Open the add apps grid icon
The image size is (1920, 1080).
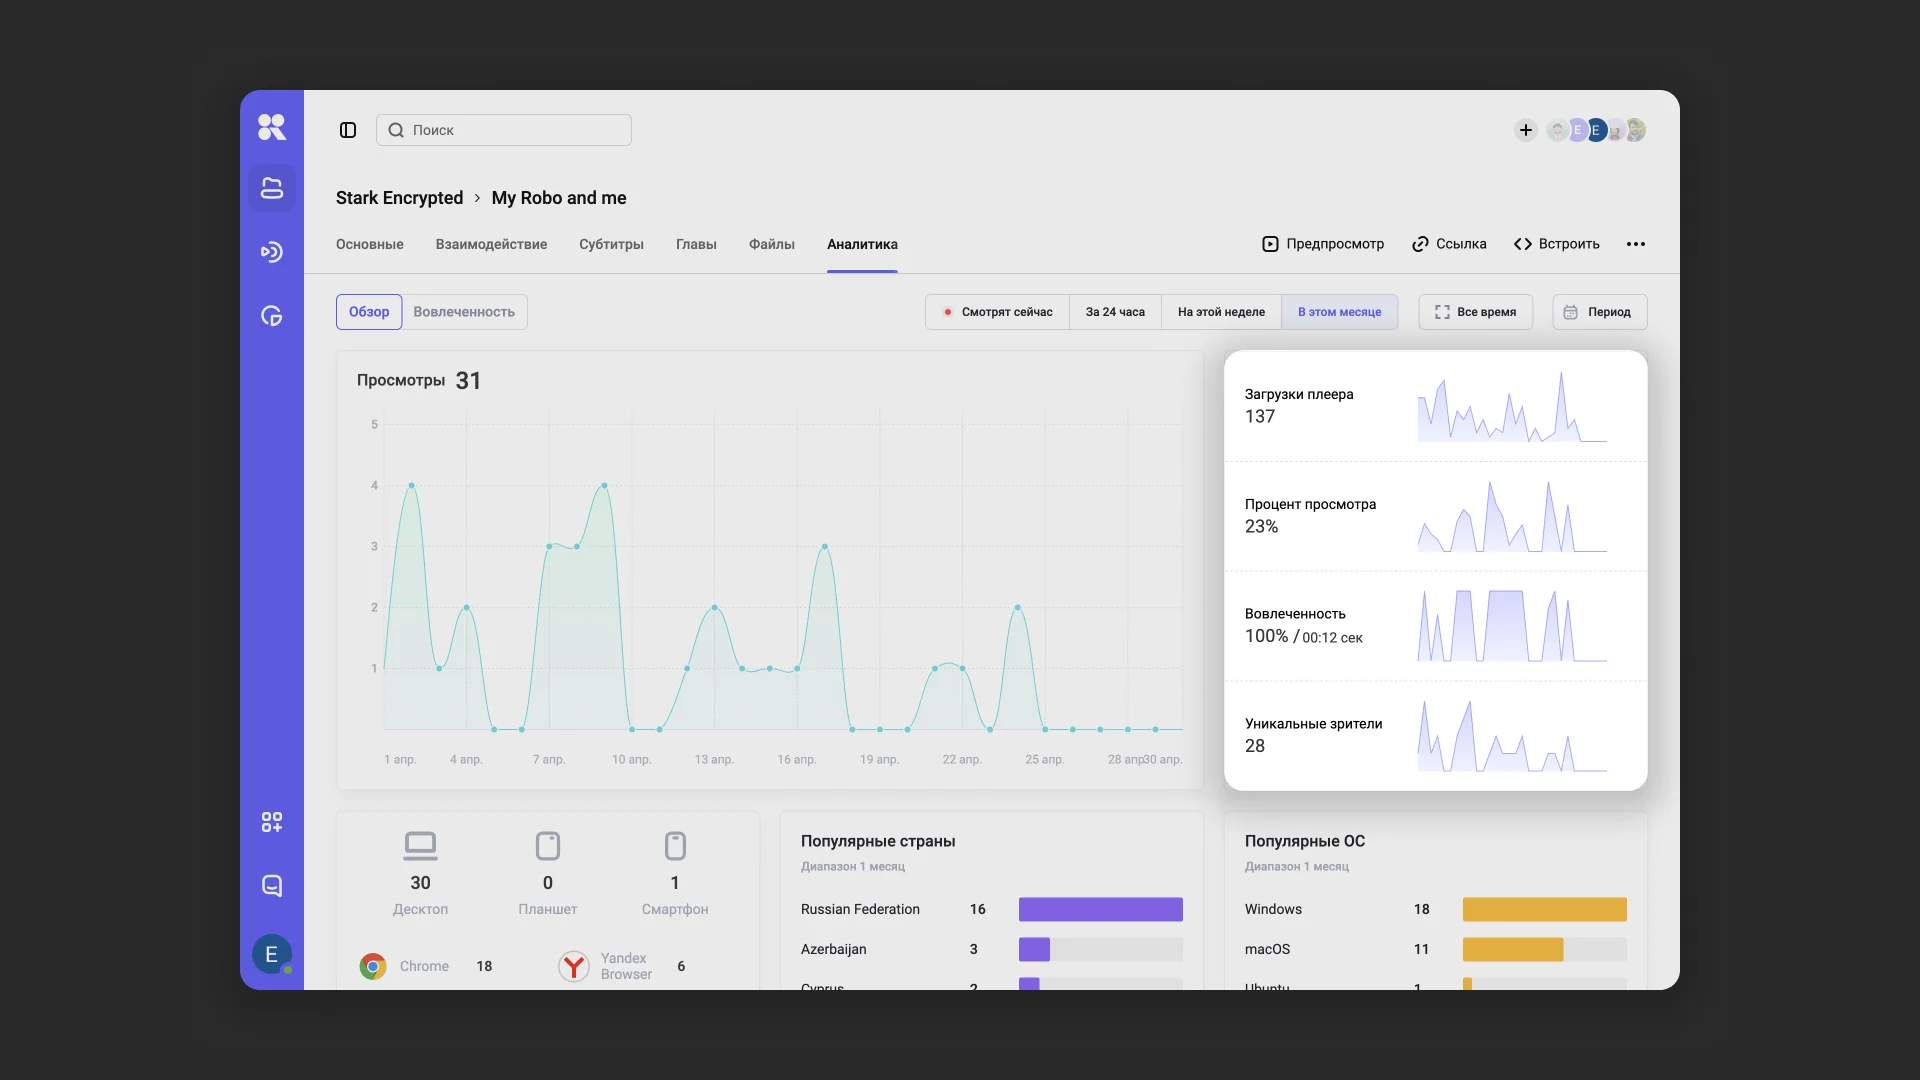coord(272,822)
